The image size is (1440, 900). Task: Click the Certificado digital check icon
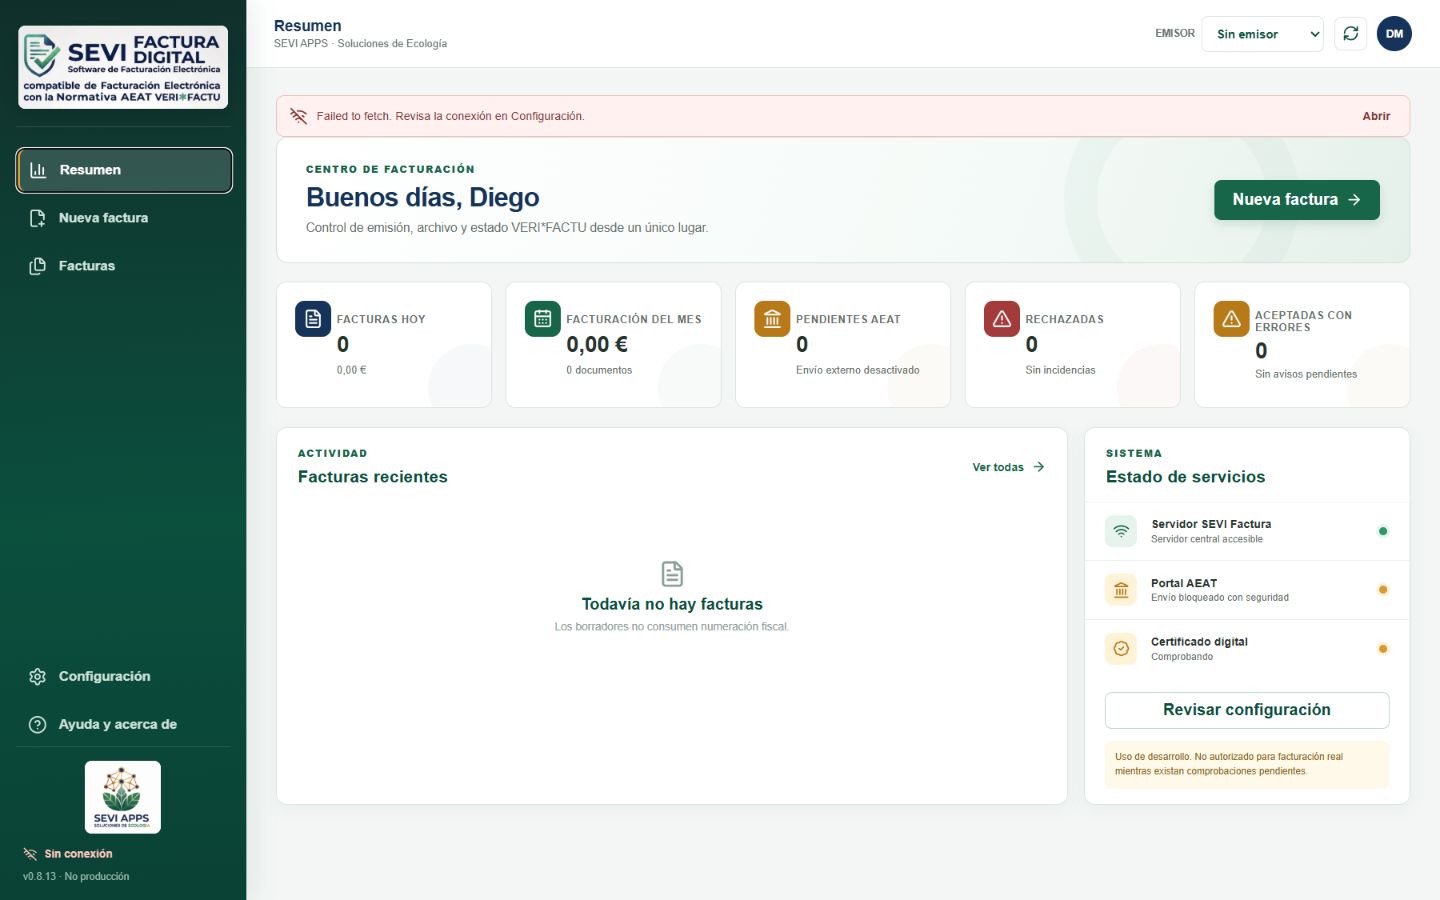coord(1121,649)
